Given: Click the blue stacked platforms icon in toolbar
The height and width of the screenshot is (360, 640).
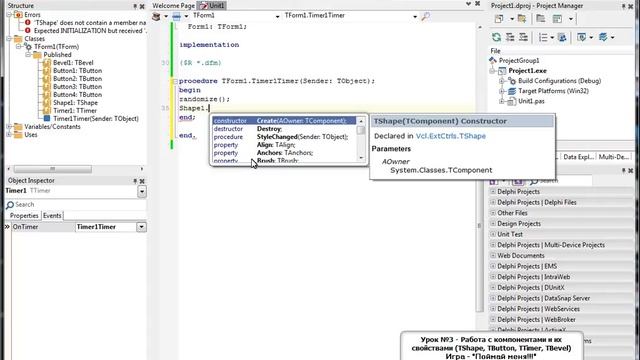Looking at the screenshot, I should pos(603,37).
